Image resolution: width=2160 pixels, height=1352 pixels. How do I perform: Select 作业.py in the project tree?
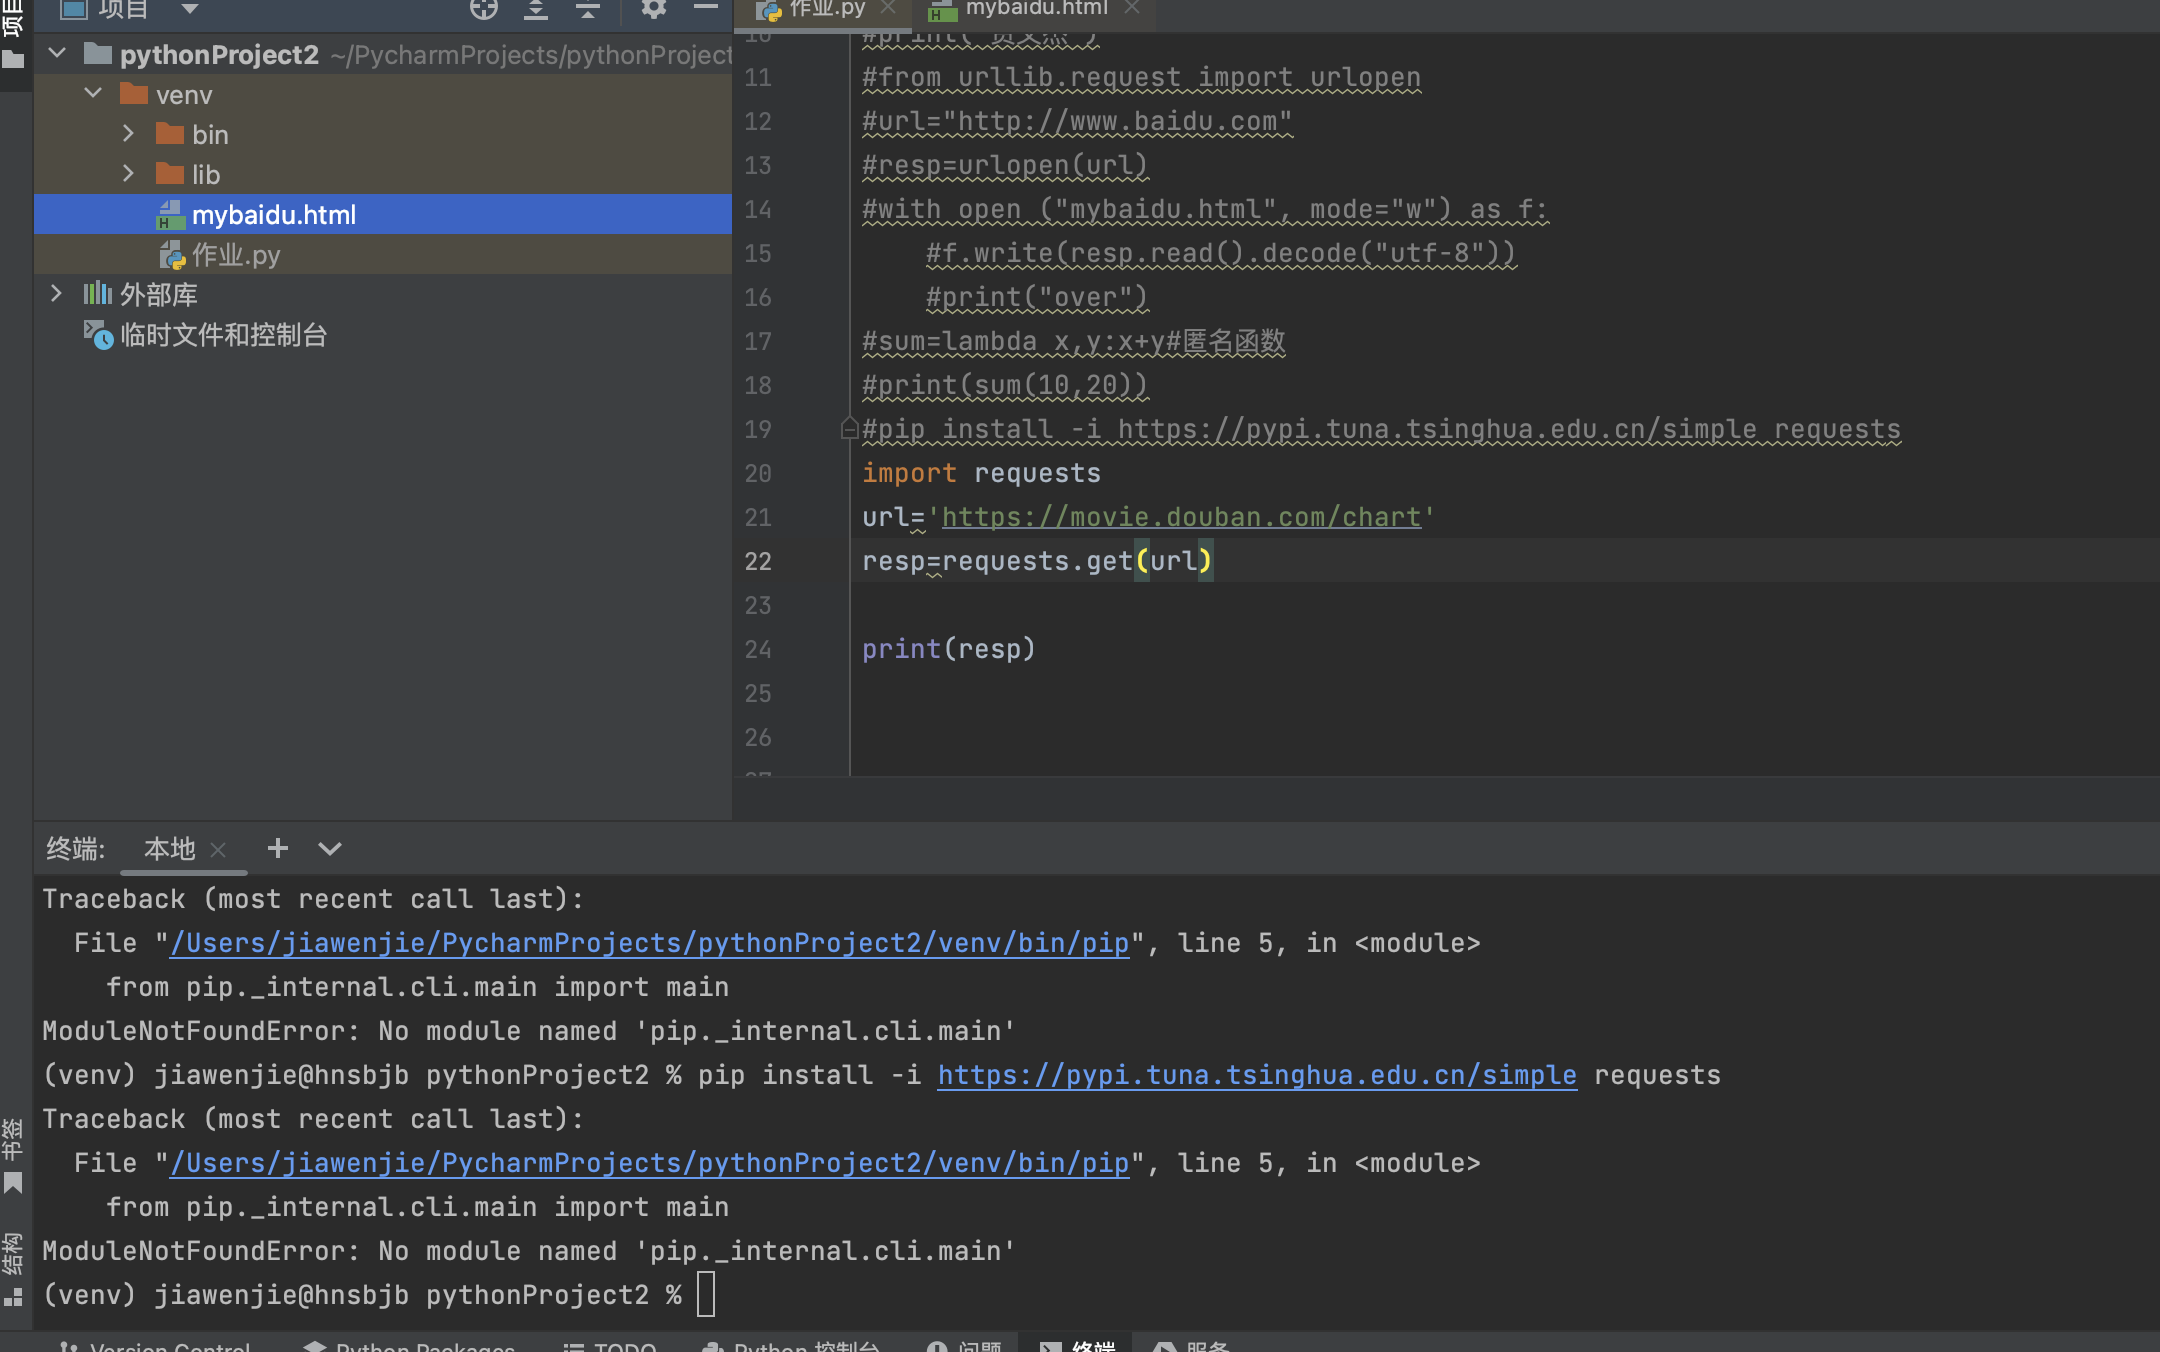pyautogui.click(x=236, y=255)
